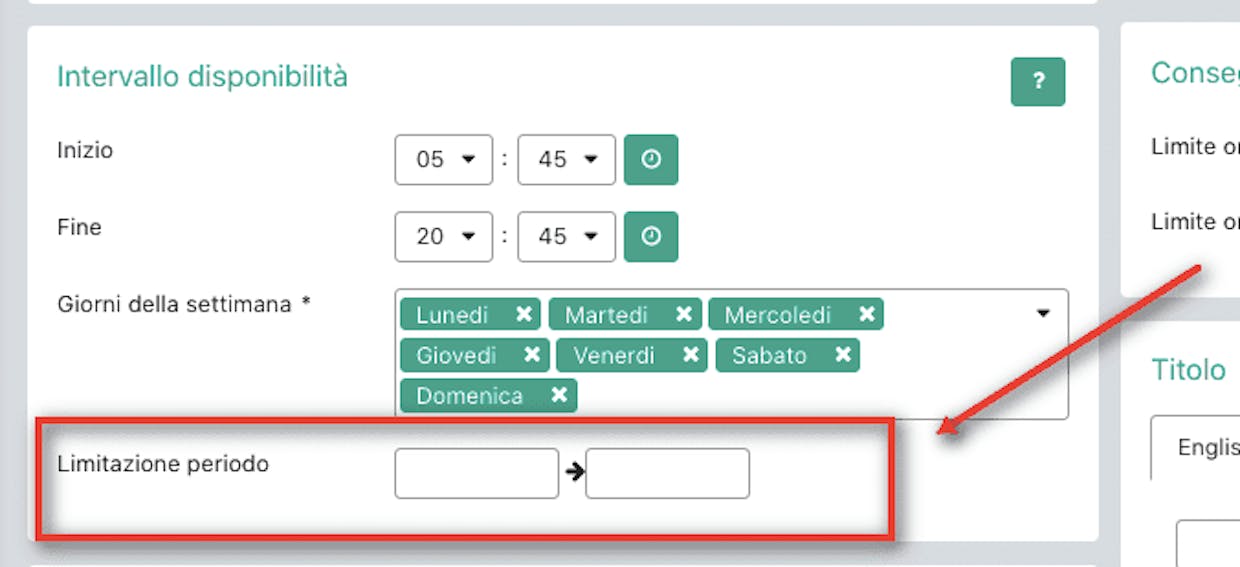
Task: Open the Inizio hour dropdown
Action: pos(444,160)
